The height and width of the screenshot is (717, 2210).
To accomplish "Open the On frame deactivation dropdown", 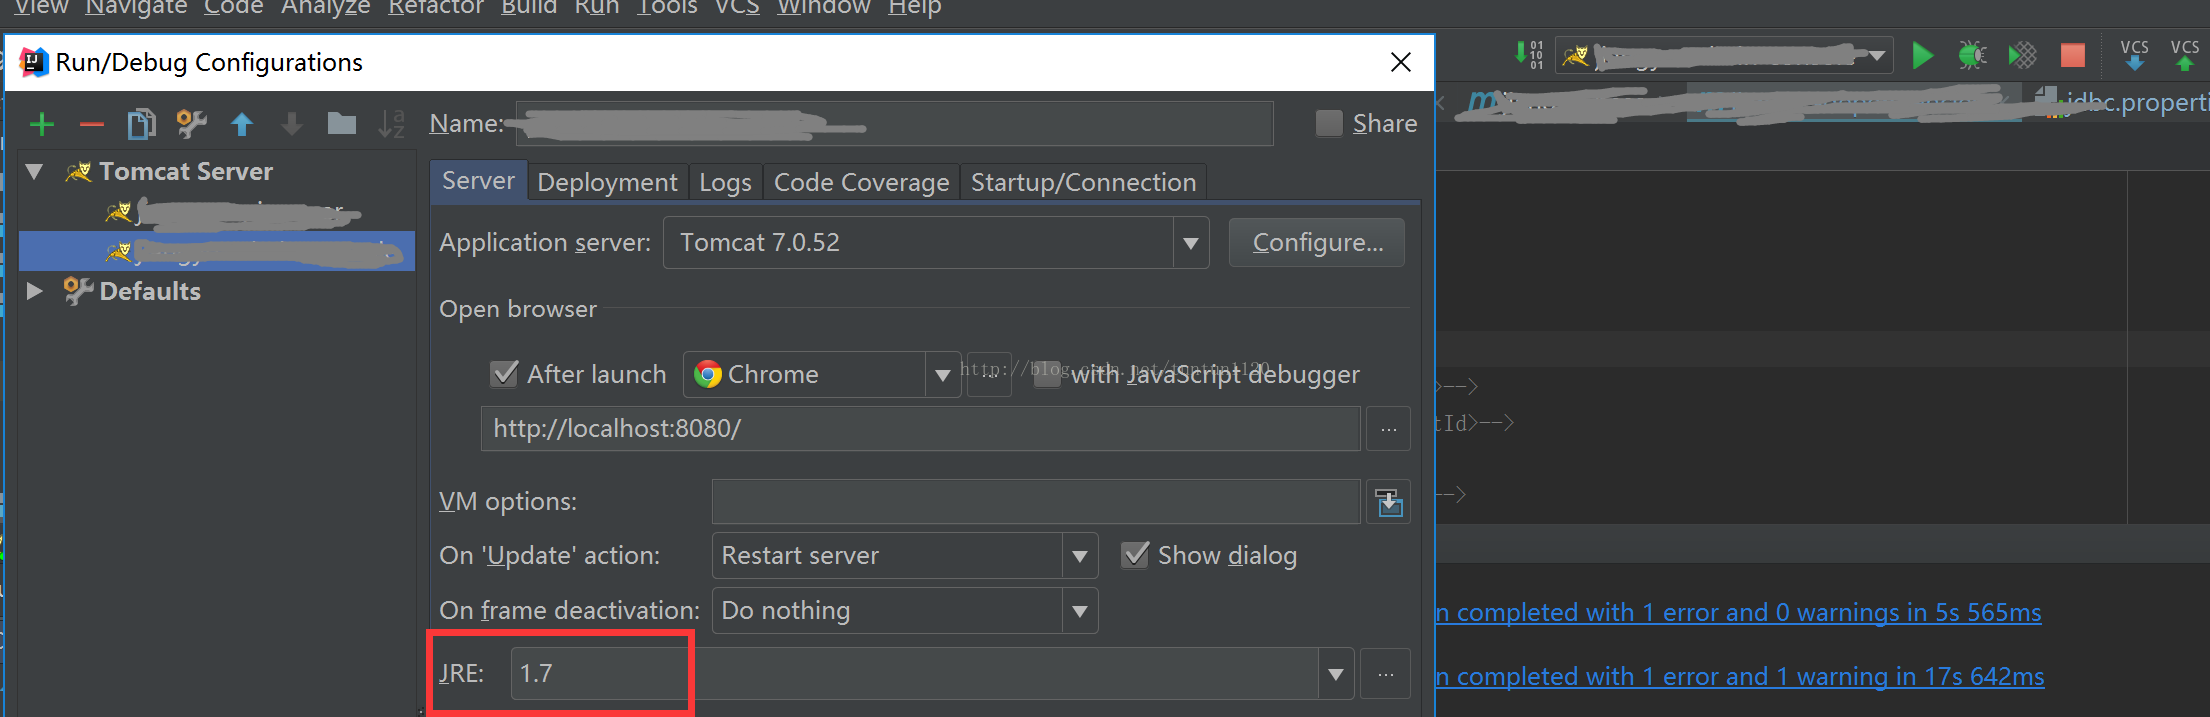I will [x=1079, y=611].
